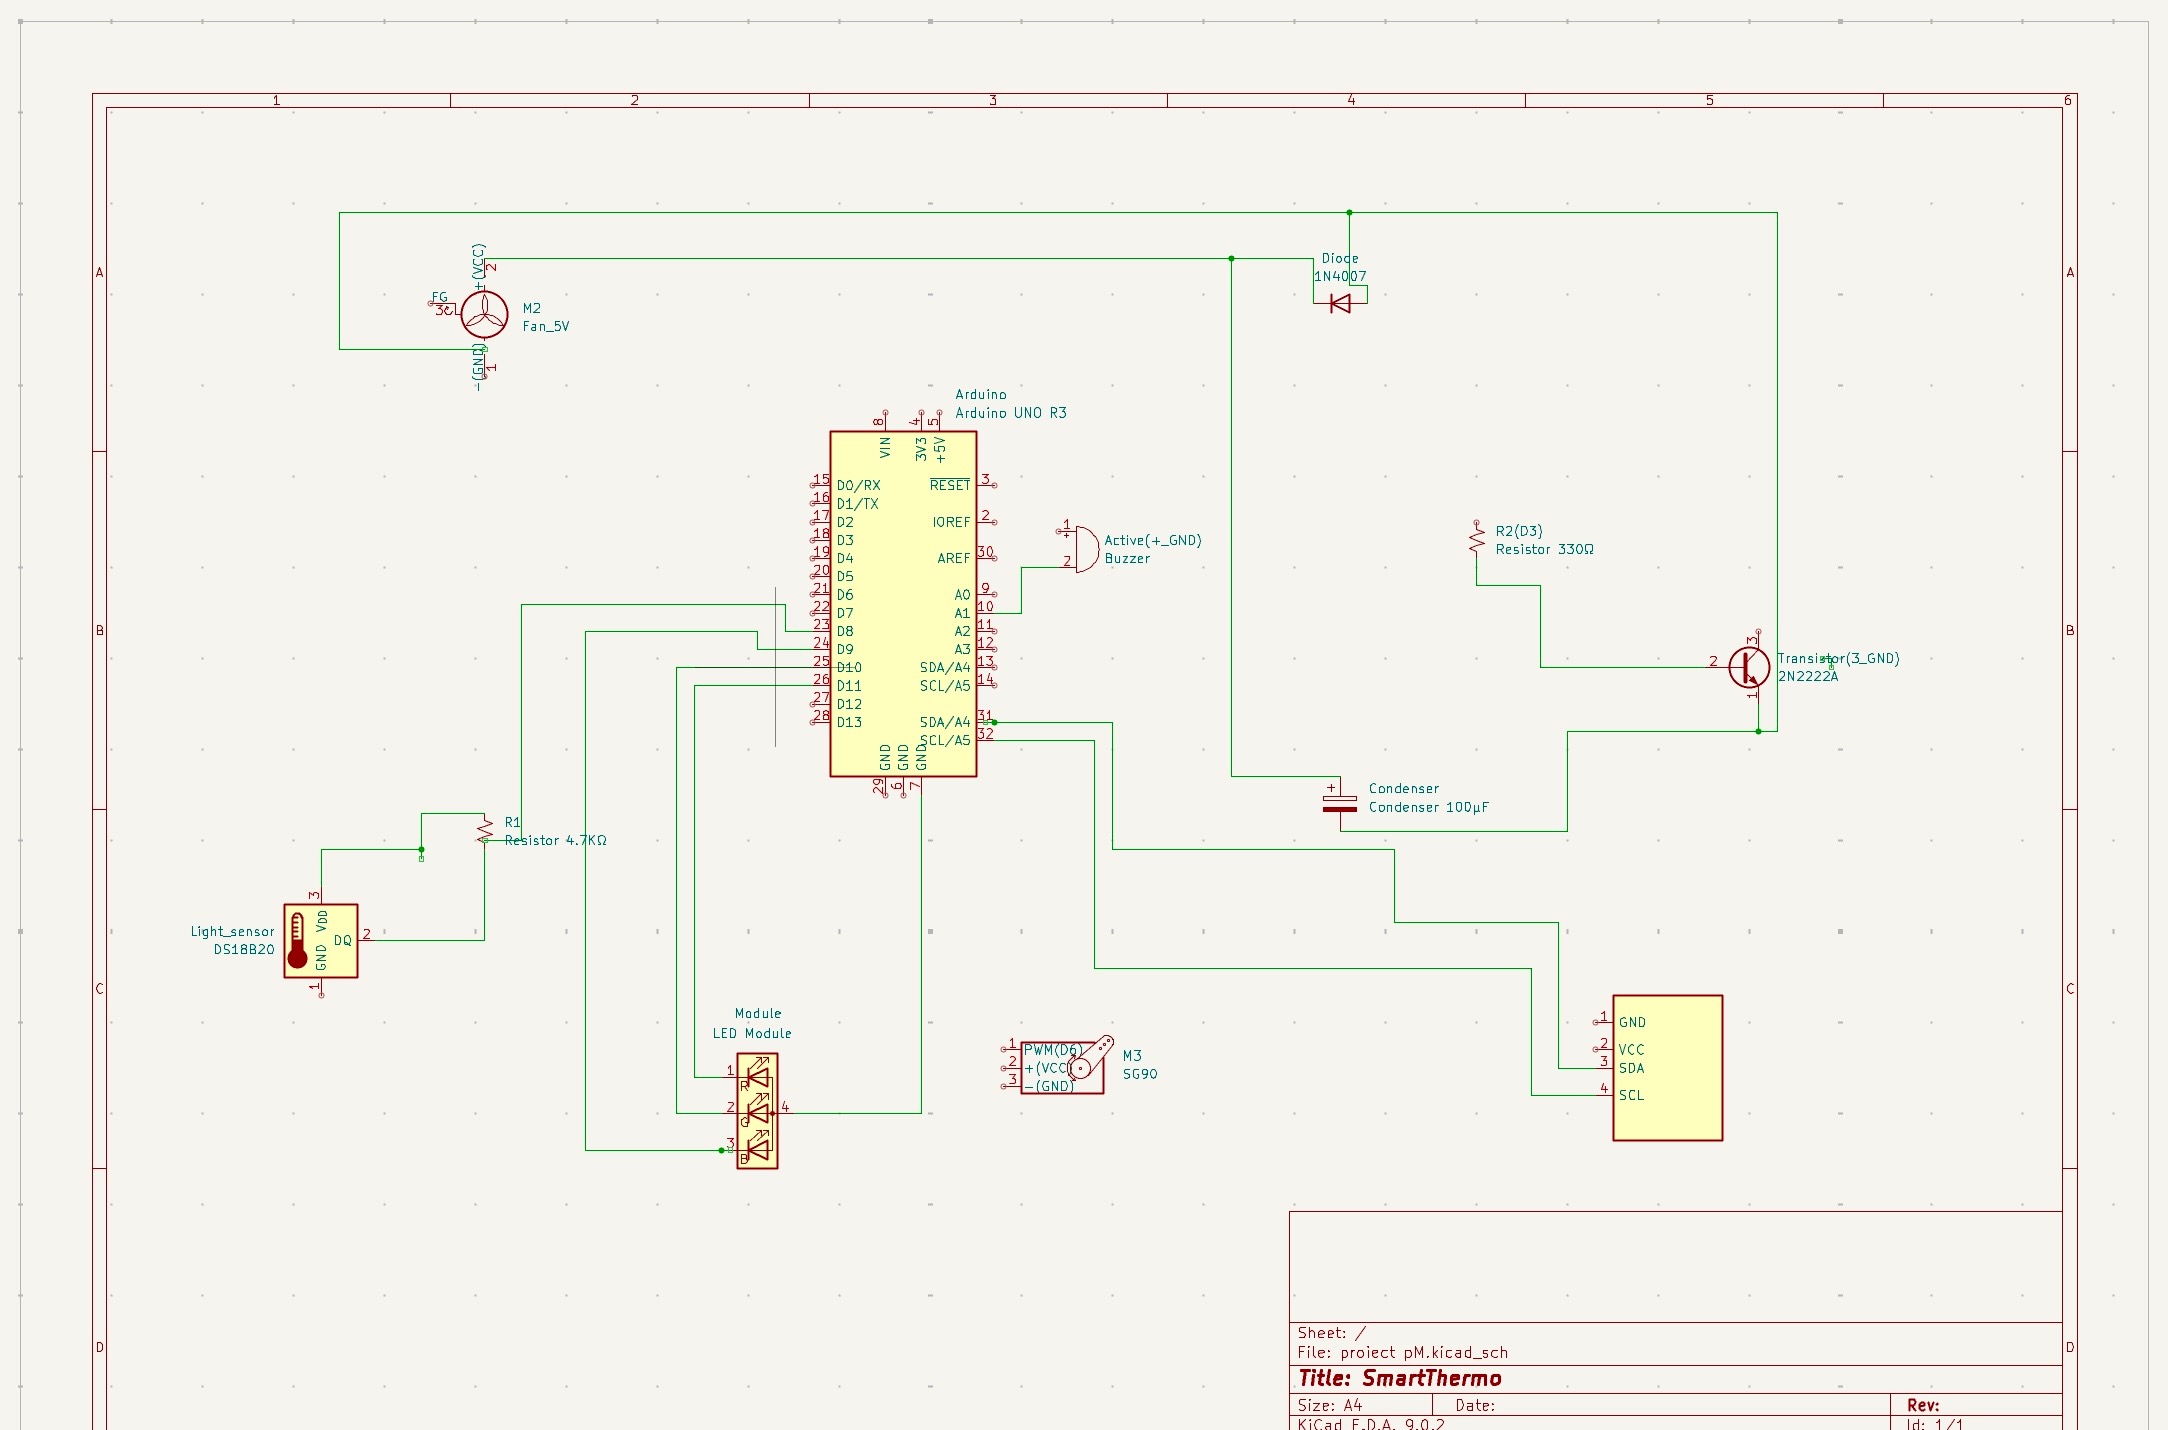Screen dimensions: 2168x1430
Task: Select the R1 4.7KΩ resistor symbol
Action: (485, 829)
